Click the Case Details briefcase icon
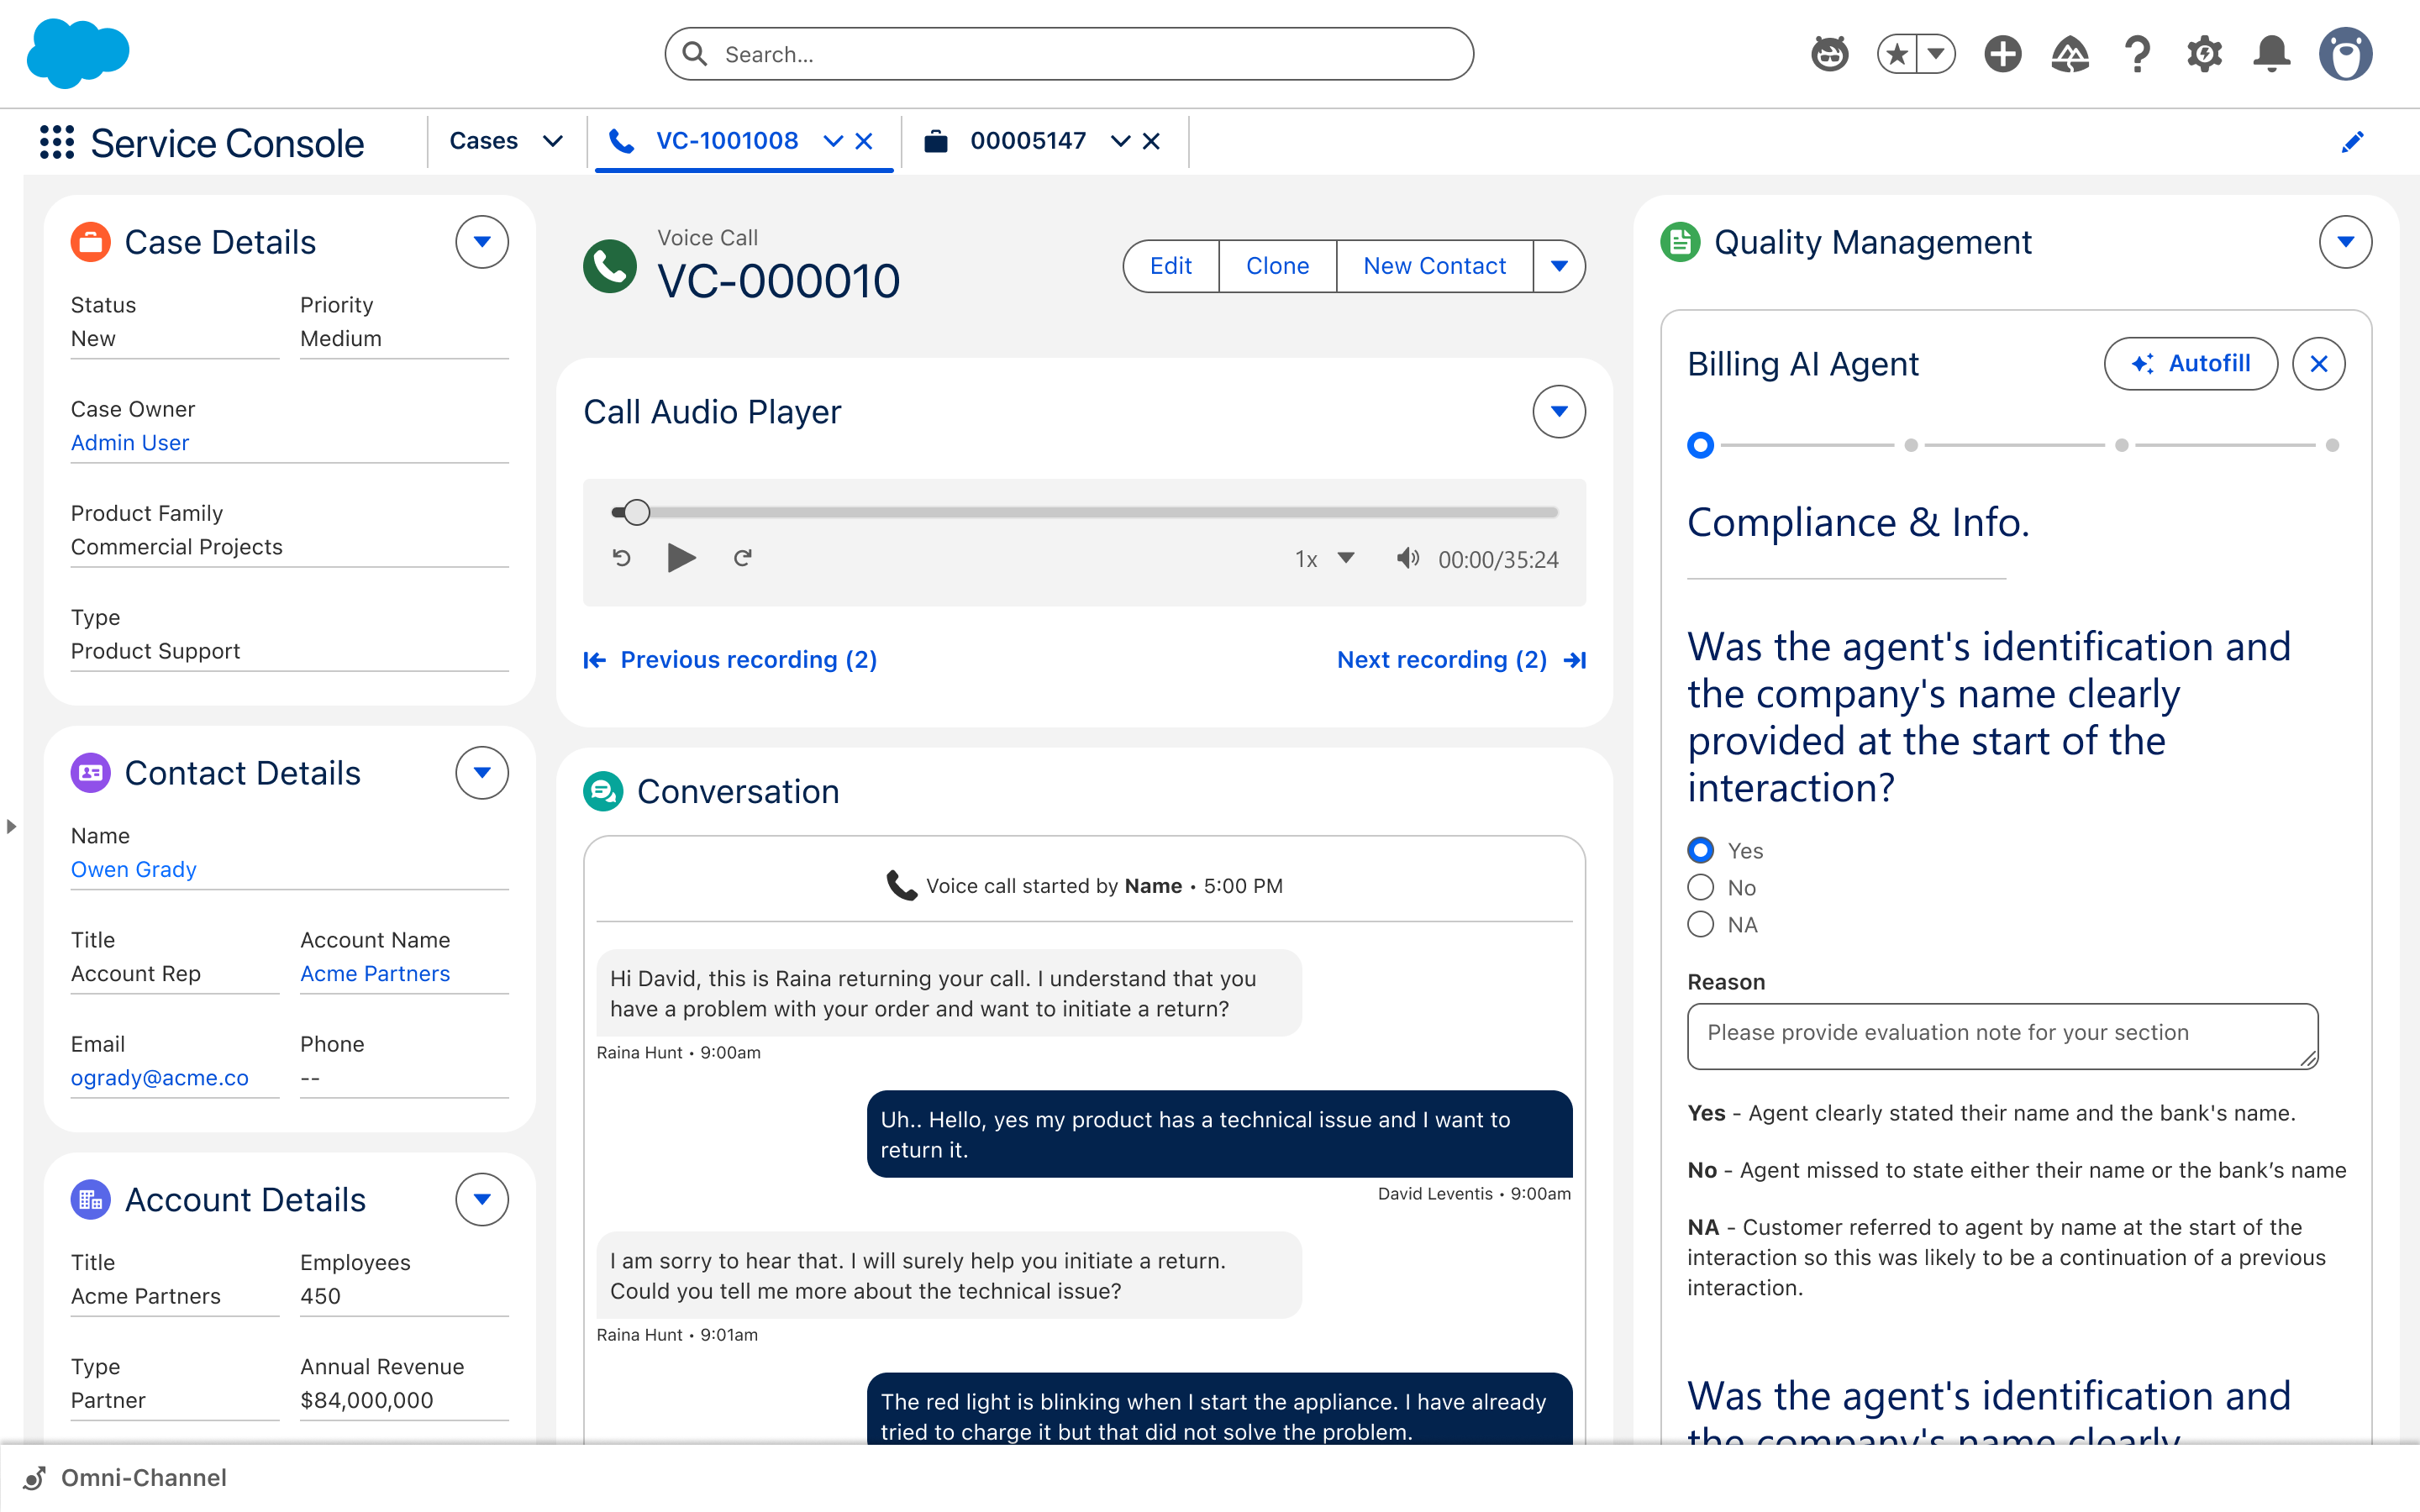This screenshot has width=2420, height=1512. (x=91, y=242)
